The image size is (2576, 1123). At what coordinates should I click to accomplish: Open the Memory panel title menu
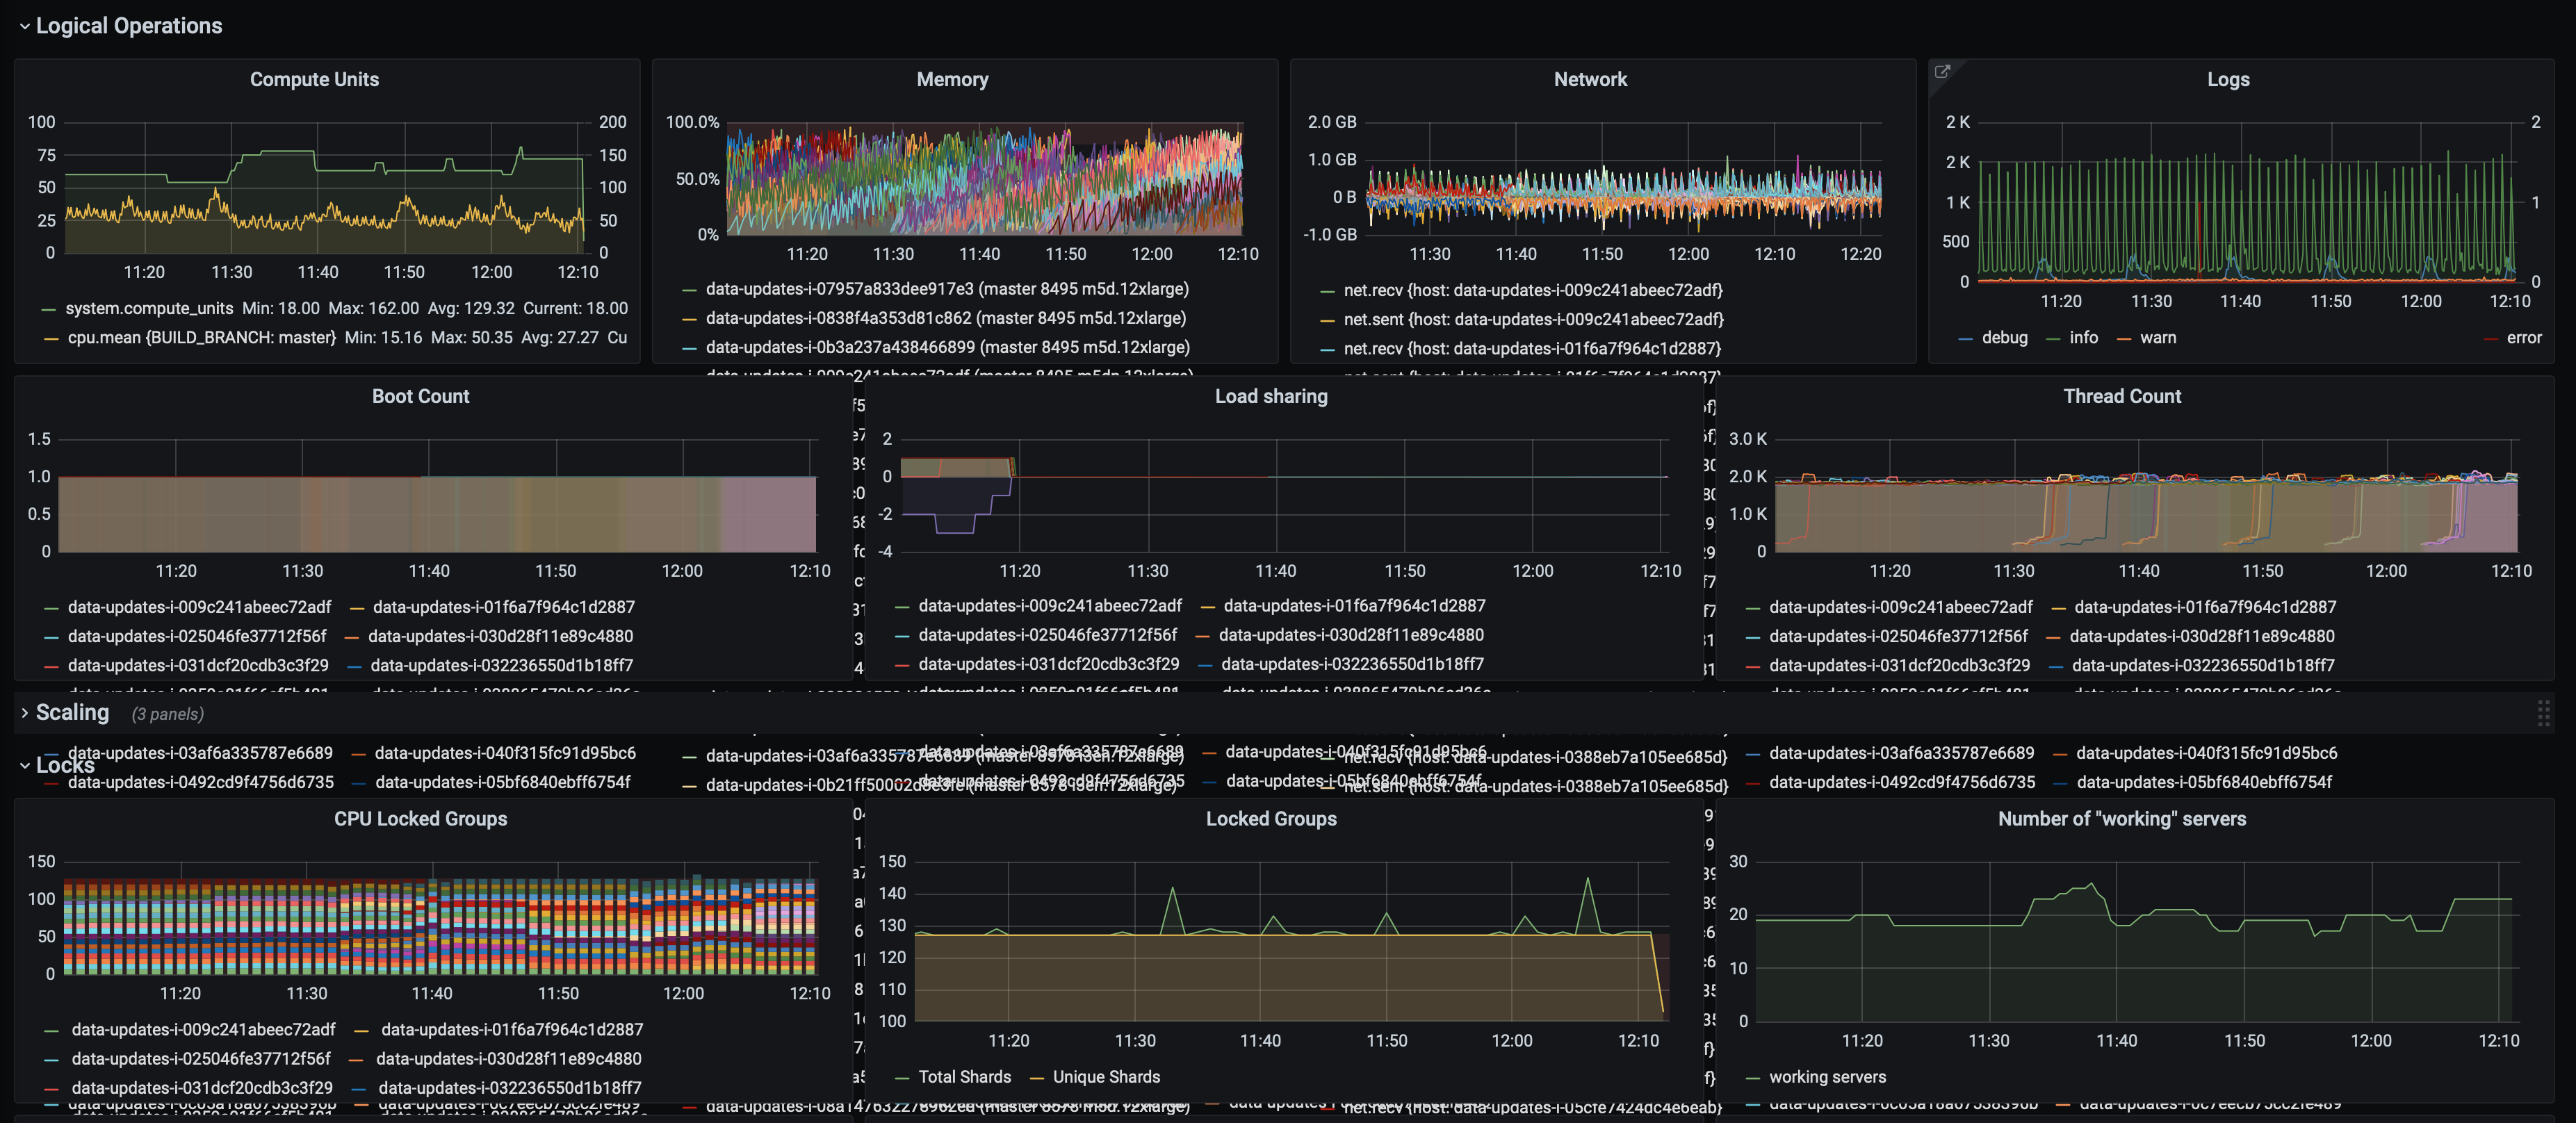[x=952, y=79]
